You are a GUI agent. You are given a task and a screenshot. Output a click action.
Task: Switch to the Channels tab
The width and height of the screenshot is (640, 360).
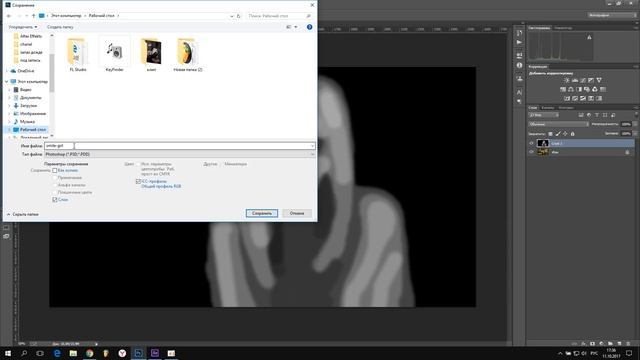coord(548,108)
